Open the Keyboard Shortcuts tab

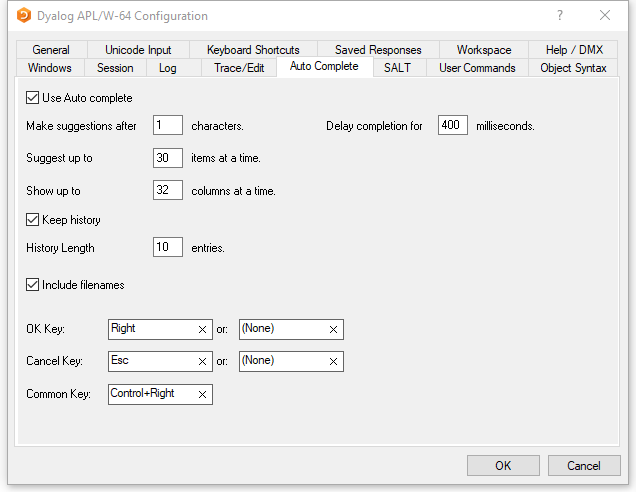tap(253, 49)
